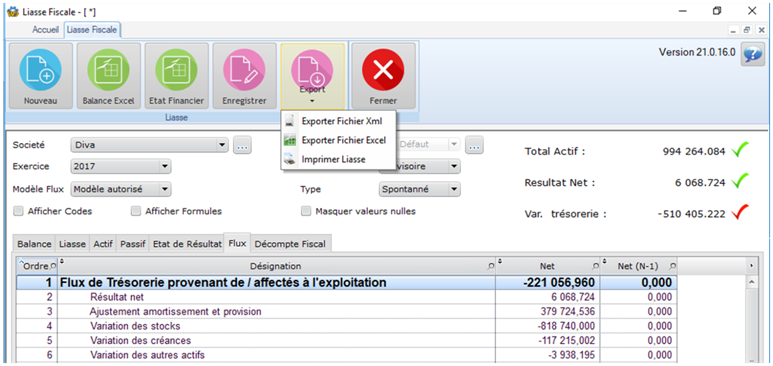Screen dimensions: 773x366
Task: Select the Flux tab
Action: click(x=237, y=243)
